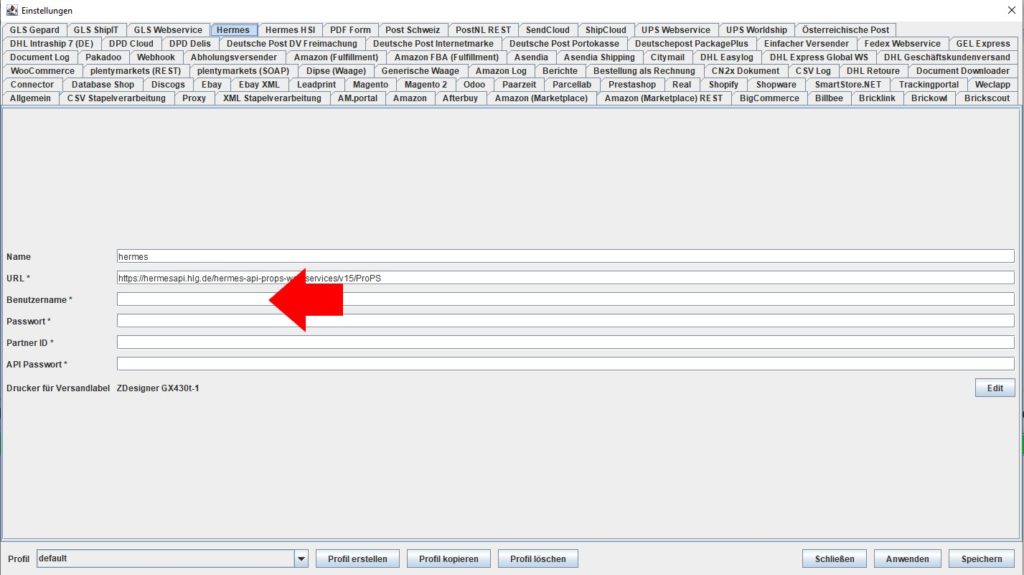Select the Brickscout tab
The image size is (1024, 575).
click(986, 99)
